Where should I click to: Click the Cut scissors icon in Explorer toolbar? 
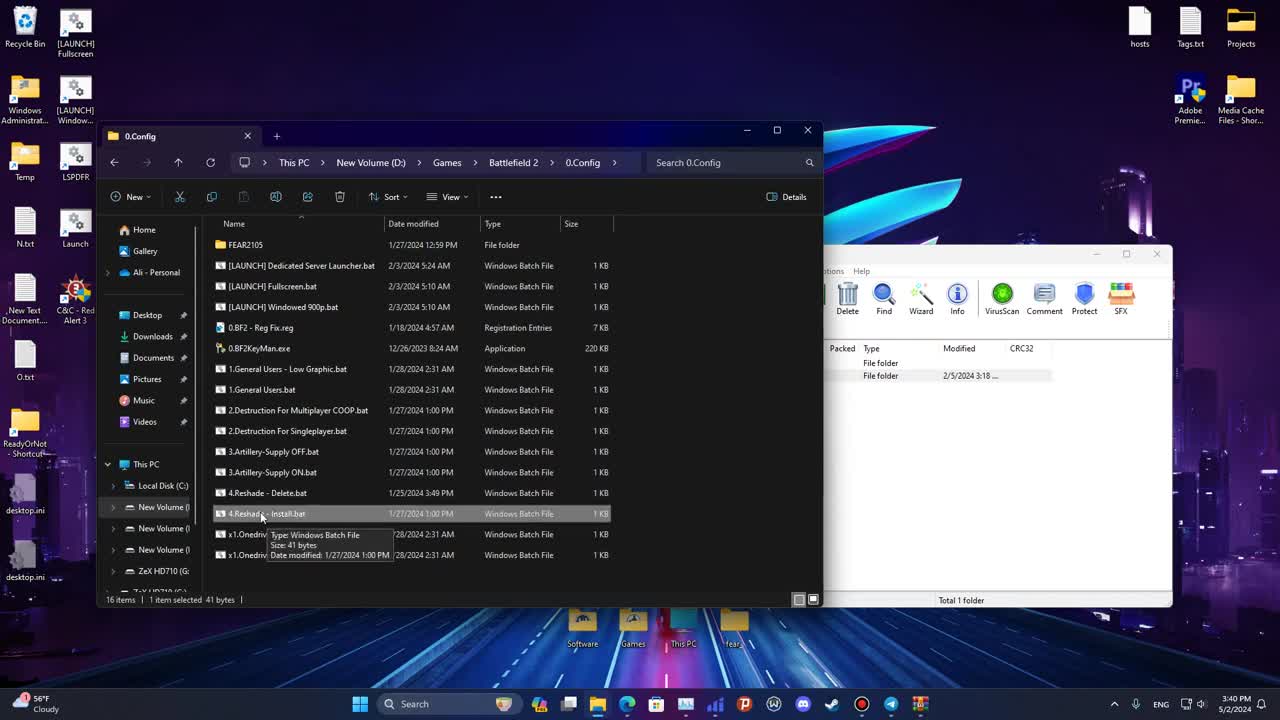click(180, 197)
